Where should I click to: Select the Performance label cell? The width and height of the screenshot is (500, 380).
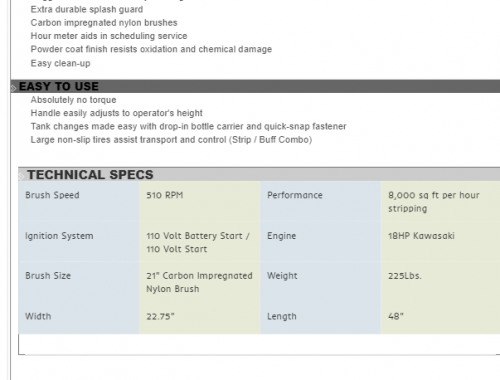coord(320,202)
